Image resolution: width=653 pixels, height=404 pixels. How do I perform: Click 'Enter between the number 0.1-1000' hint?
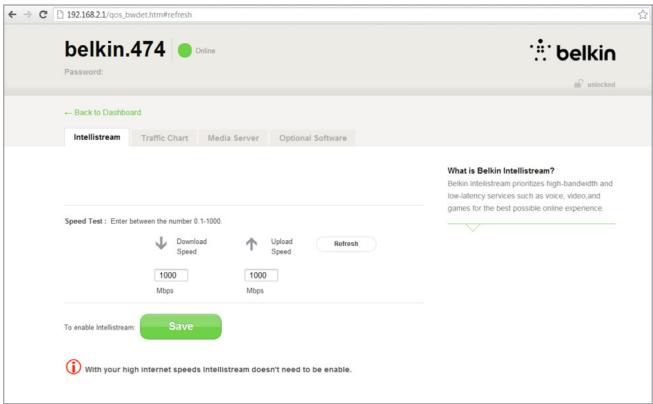166,221
